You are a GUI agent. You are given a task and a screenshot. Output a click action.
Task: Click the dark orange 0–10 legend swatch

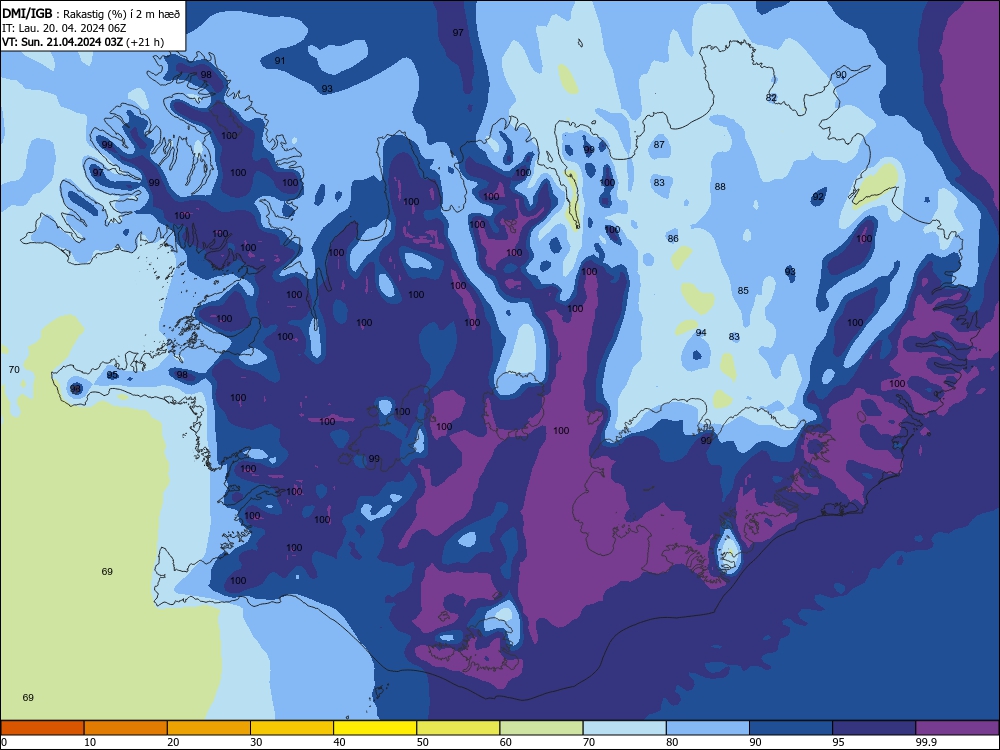[42, 728]
